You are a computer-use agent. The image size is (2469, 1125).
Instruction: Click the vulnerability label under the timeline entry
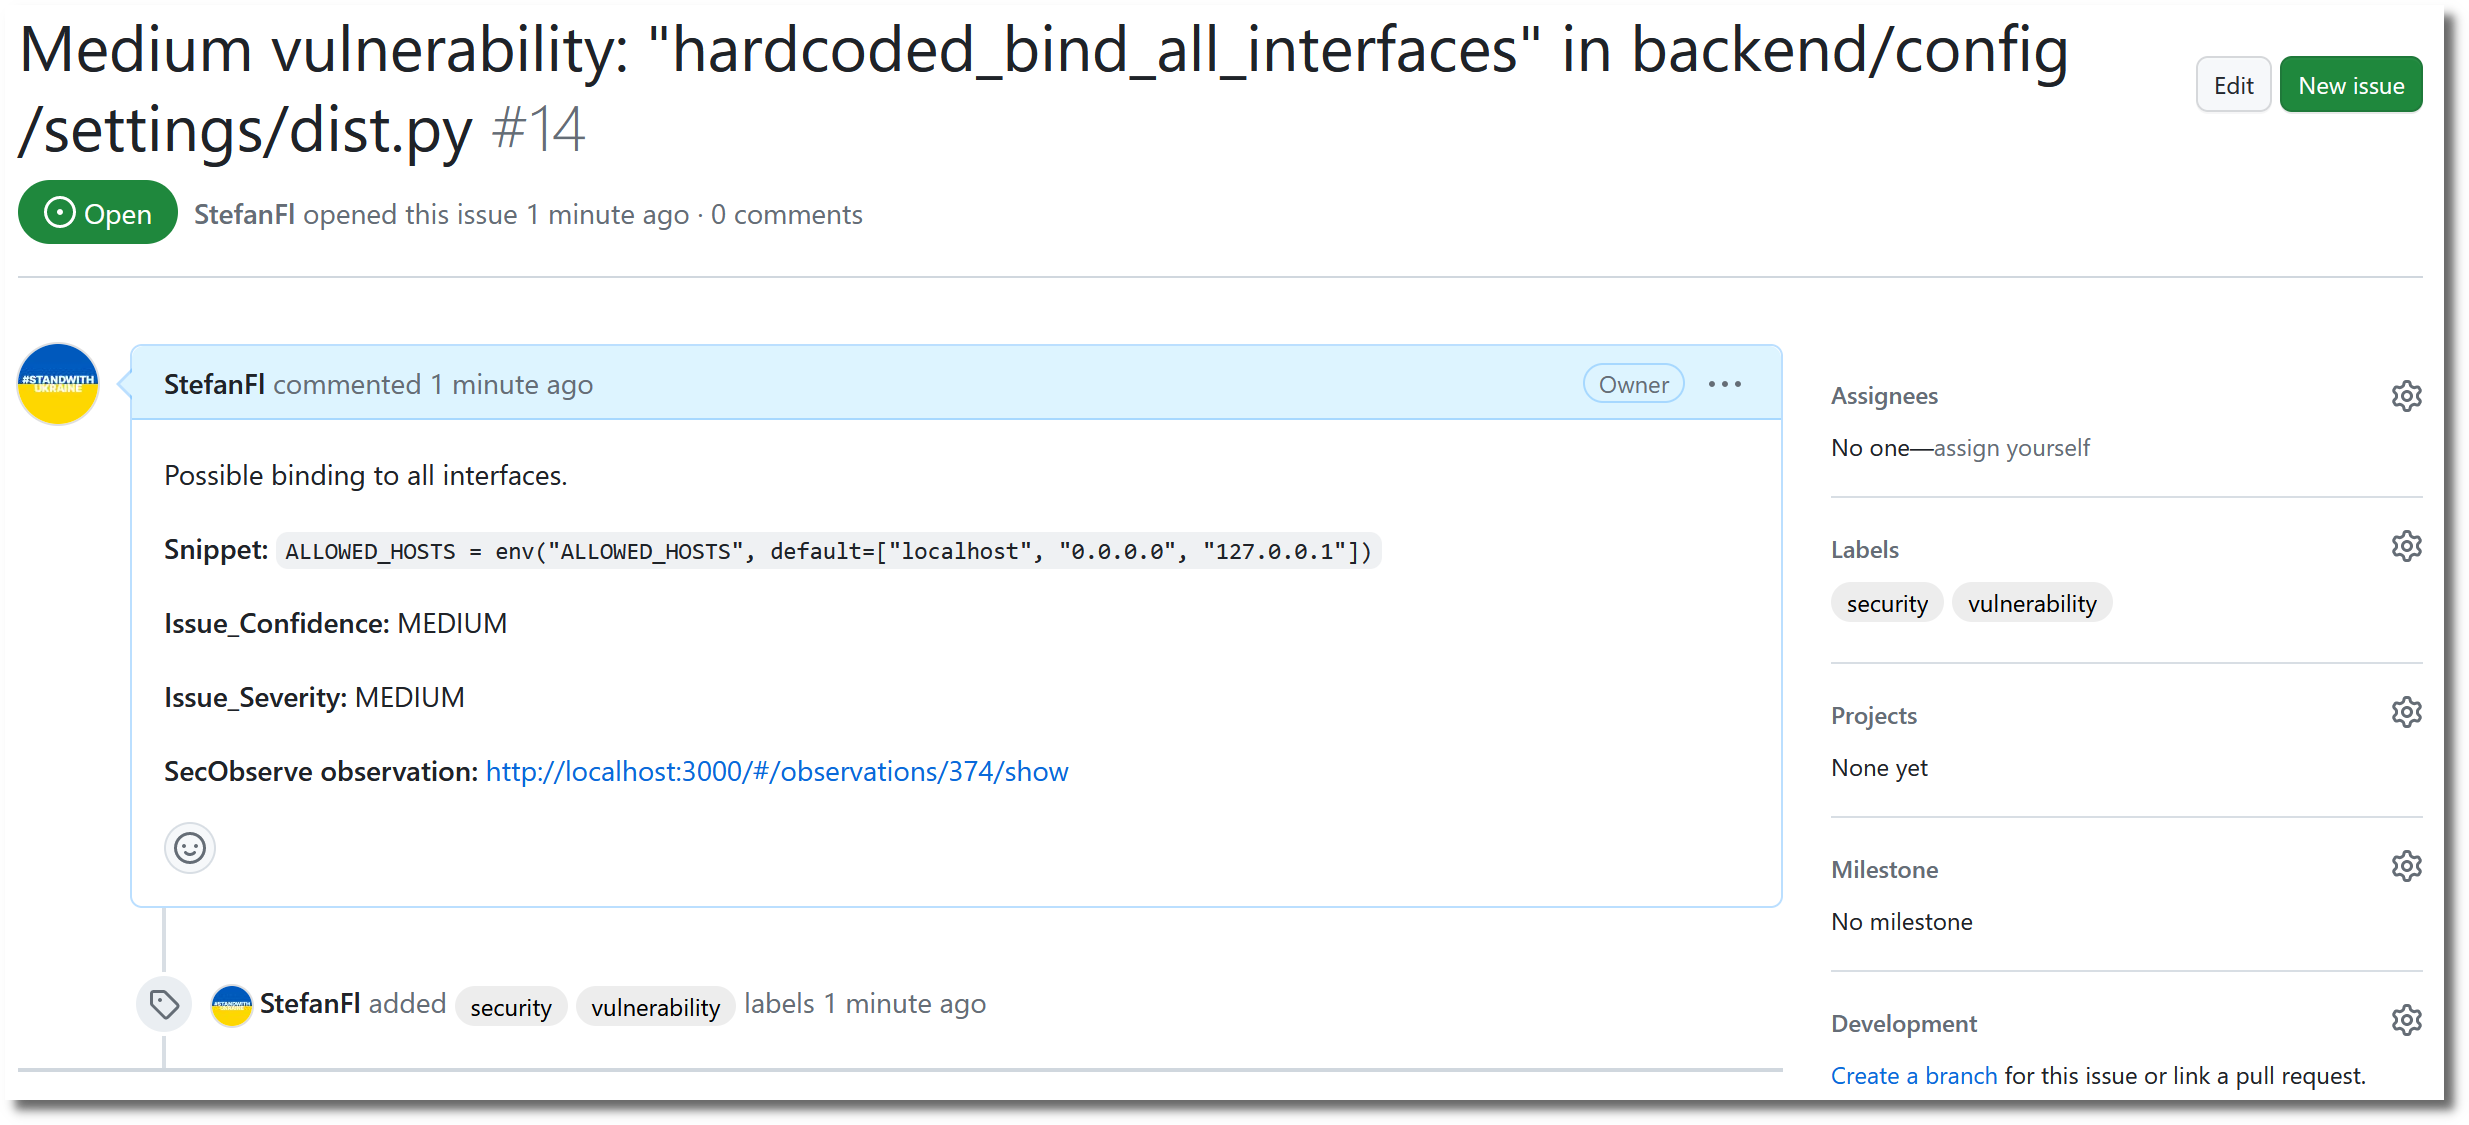[655, 1006]
